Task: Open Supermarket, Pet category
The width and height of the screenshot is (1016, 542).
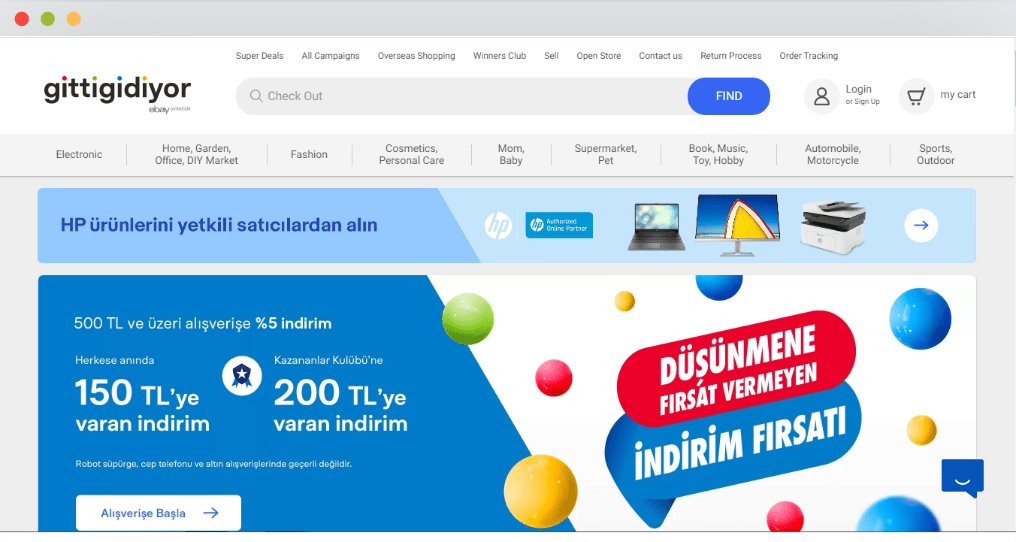Action: coord(606,154)
